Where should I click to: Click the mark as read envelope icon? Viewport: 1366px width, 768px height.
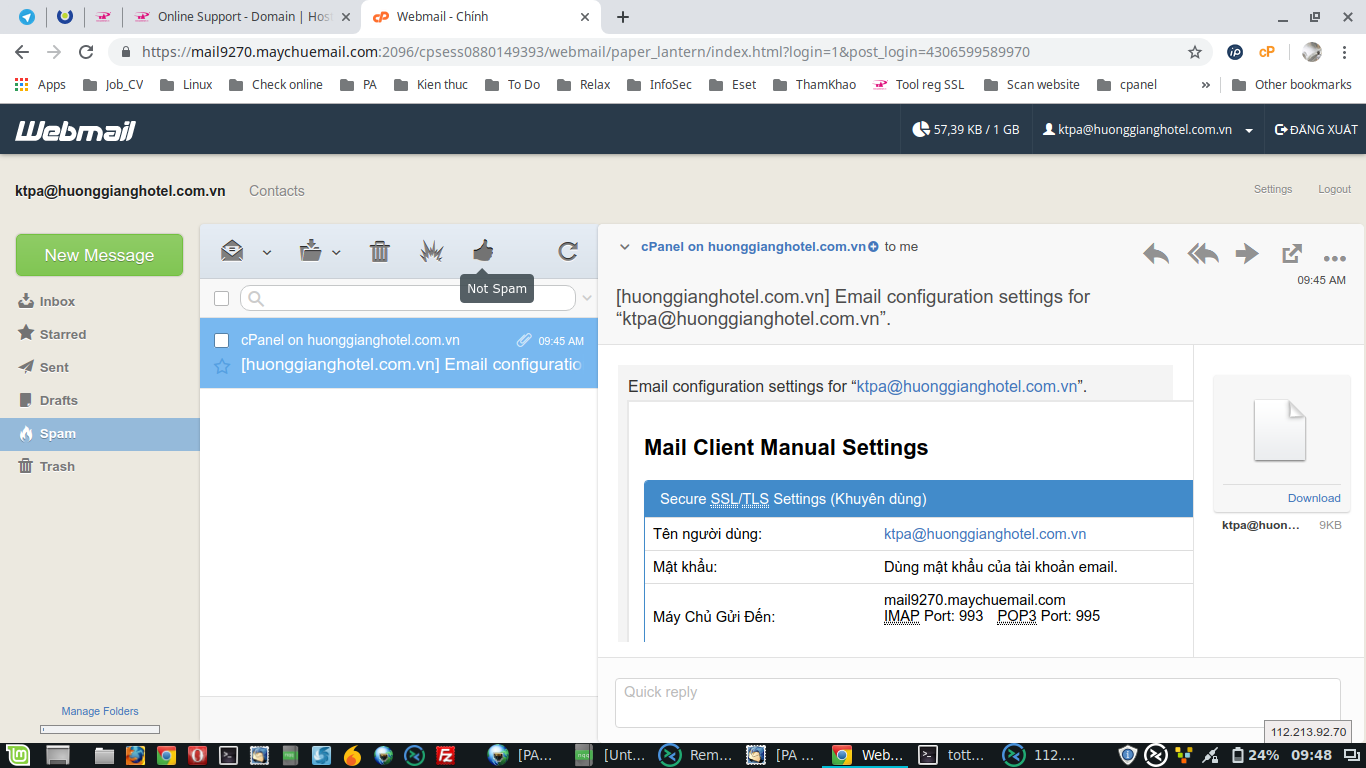click(x=232, y=251)
